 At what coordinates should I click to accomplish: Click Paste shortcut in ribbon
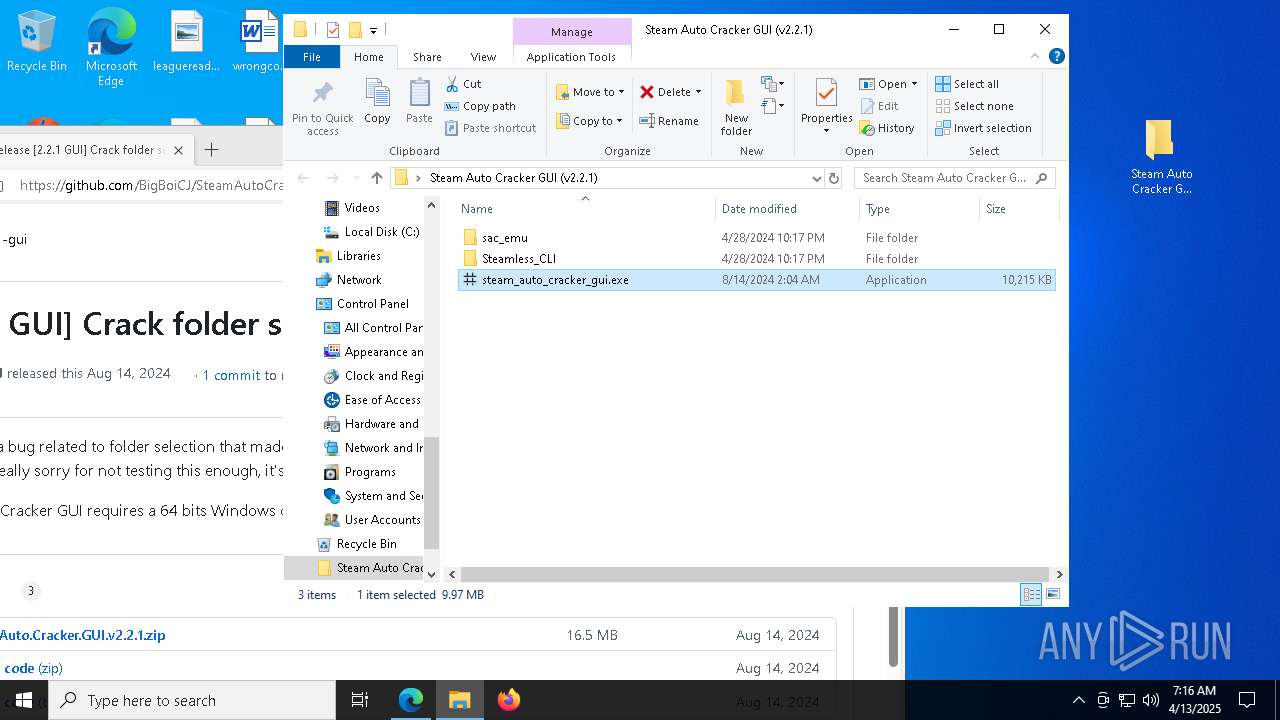pyautogui.click(x=491, y=128)
